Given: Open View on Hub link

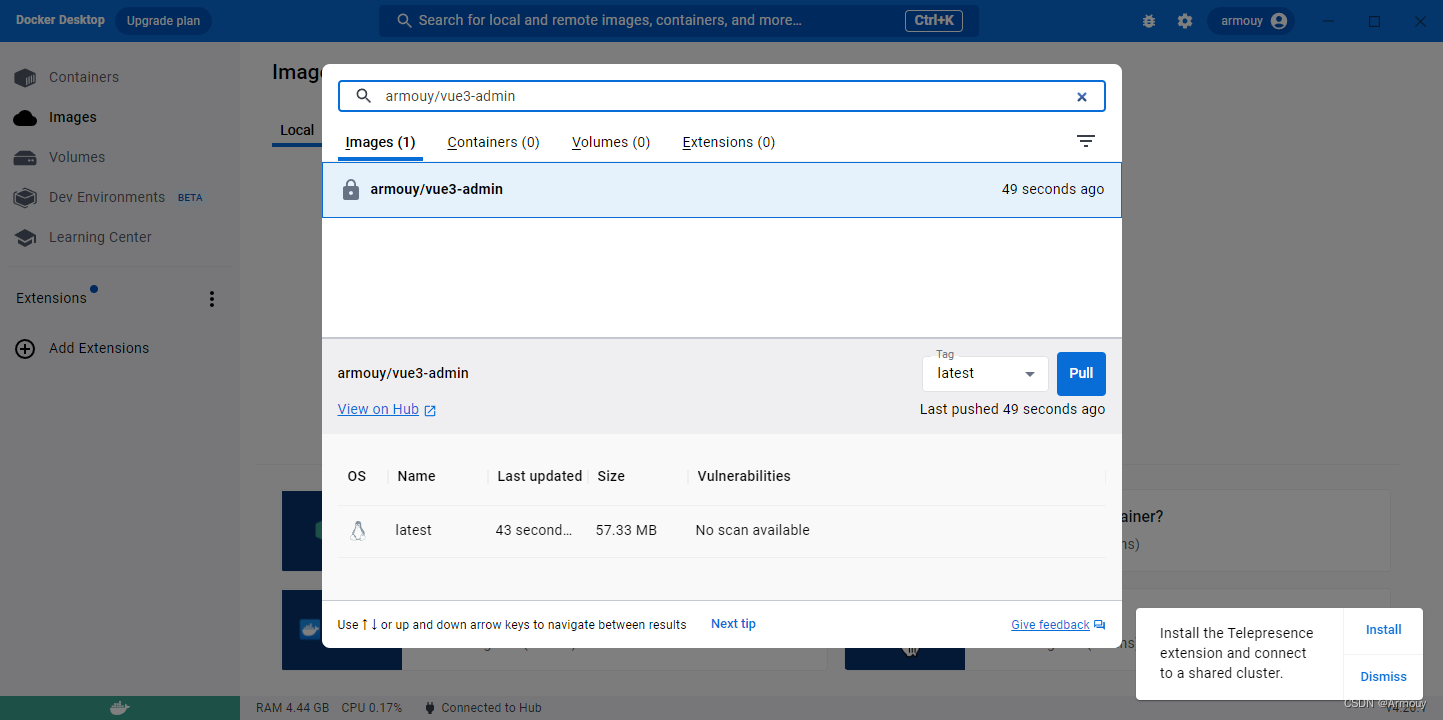Looking at the screenshot, I should 378,409.
